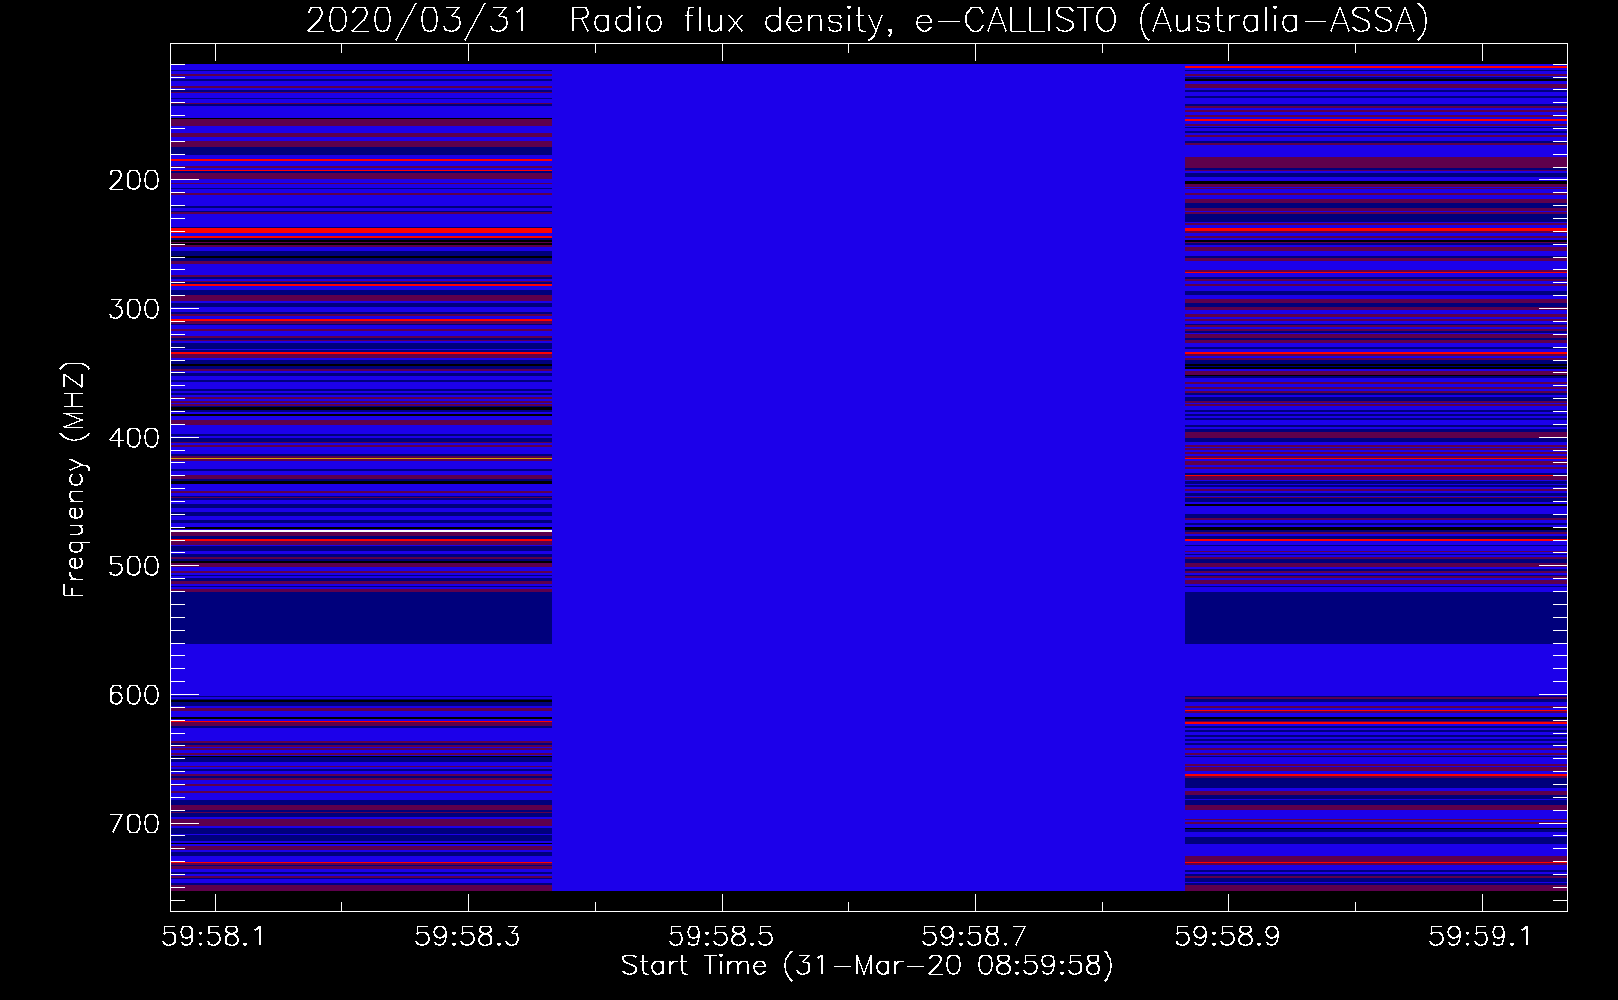Click the 59:58.3 time tick label
This screenshot has height=1000, width=1618.
467,936
